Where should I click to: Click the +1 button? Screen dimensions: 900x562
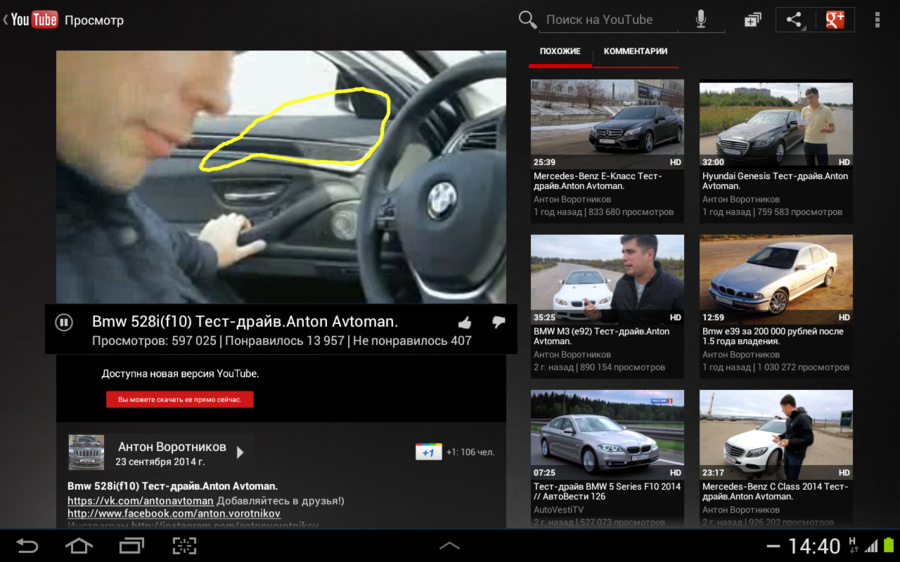click(428, 452)
